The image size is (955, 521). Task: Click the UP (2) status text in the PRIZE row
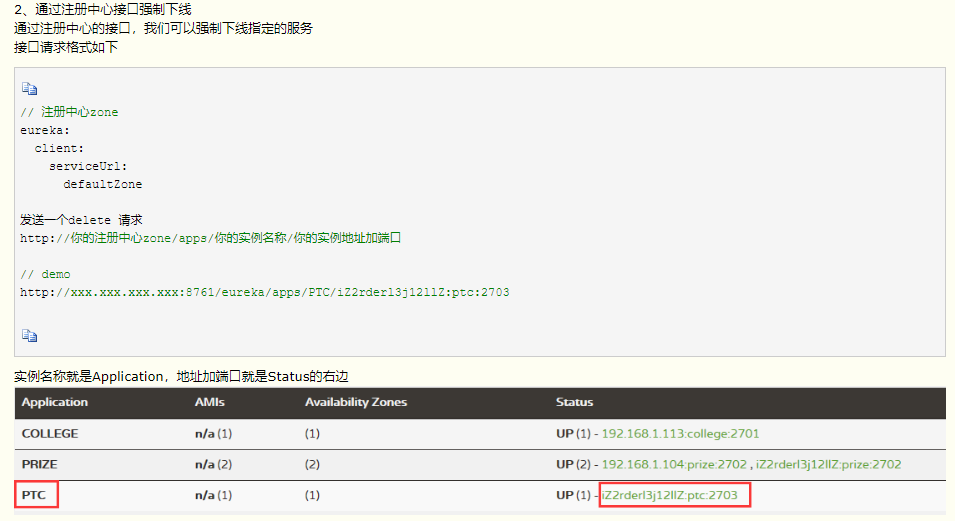[x=573, y=464]
